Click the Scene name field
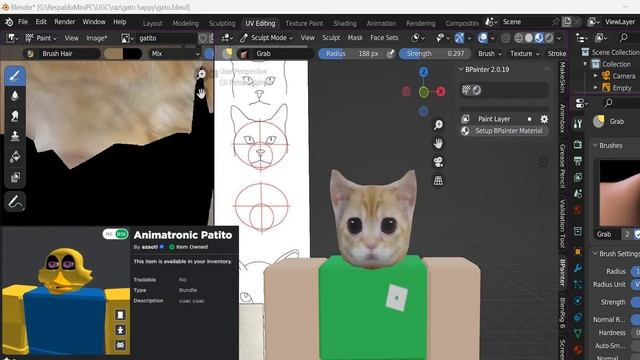The image size is (640, 360). (524, 22)
